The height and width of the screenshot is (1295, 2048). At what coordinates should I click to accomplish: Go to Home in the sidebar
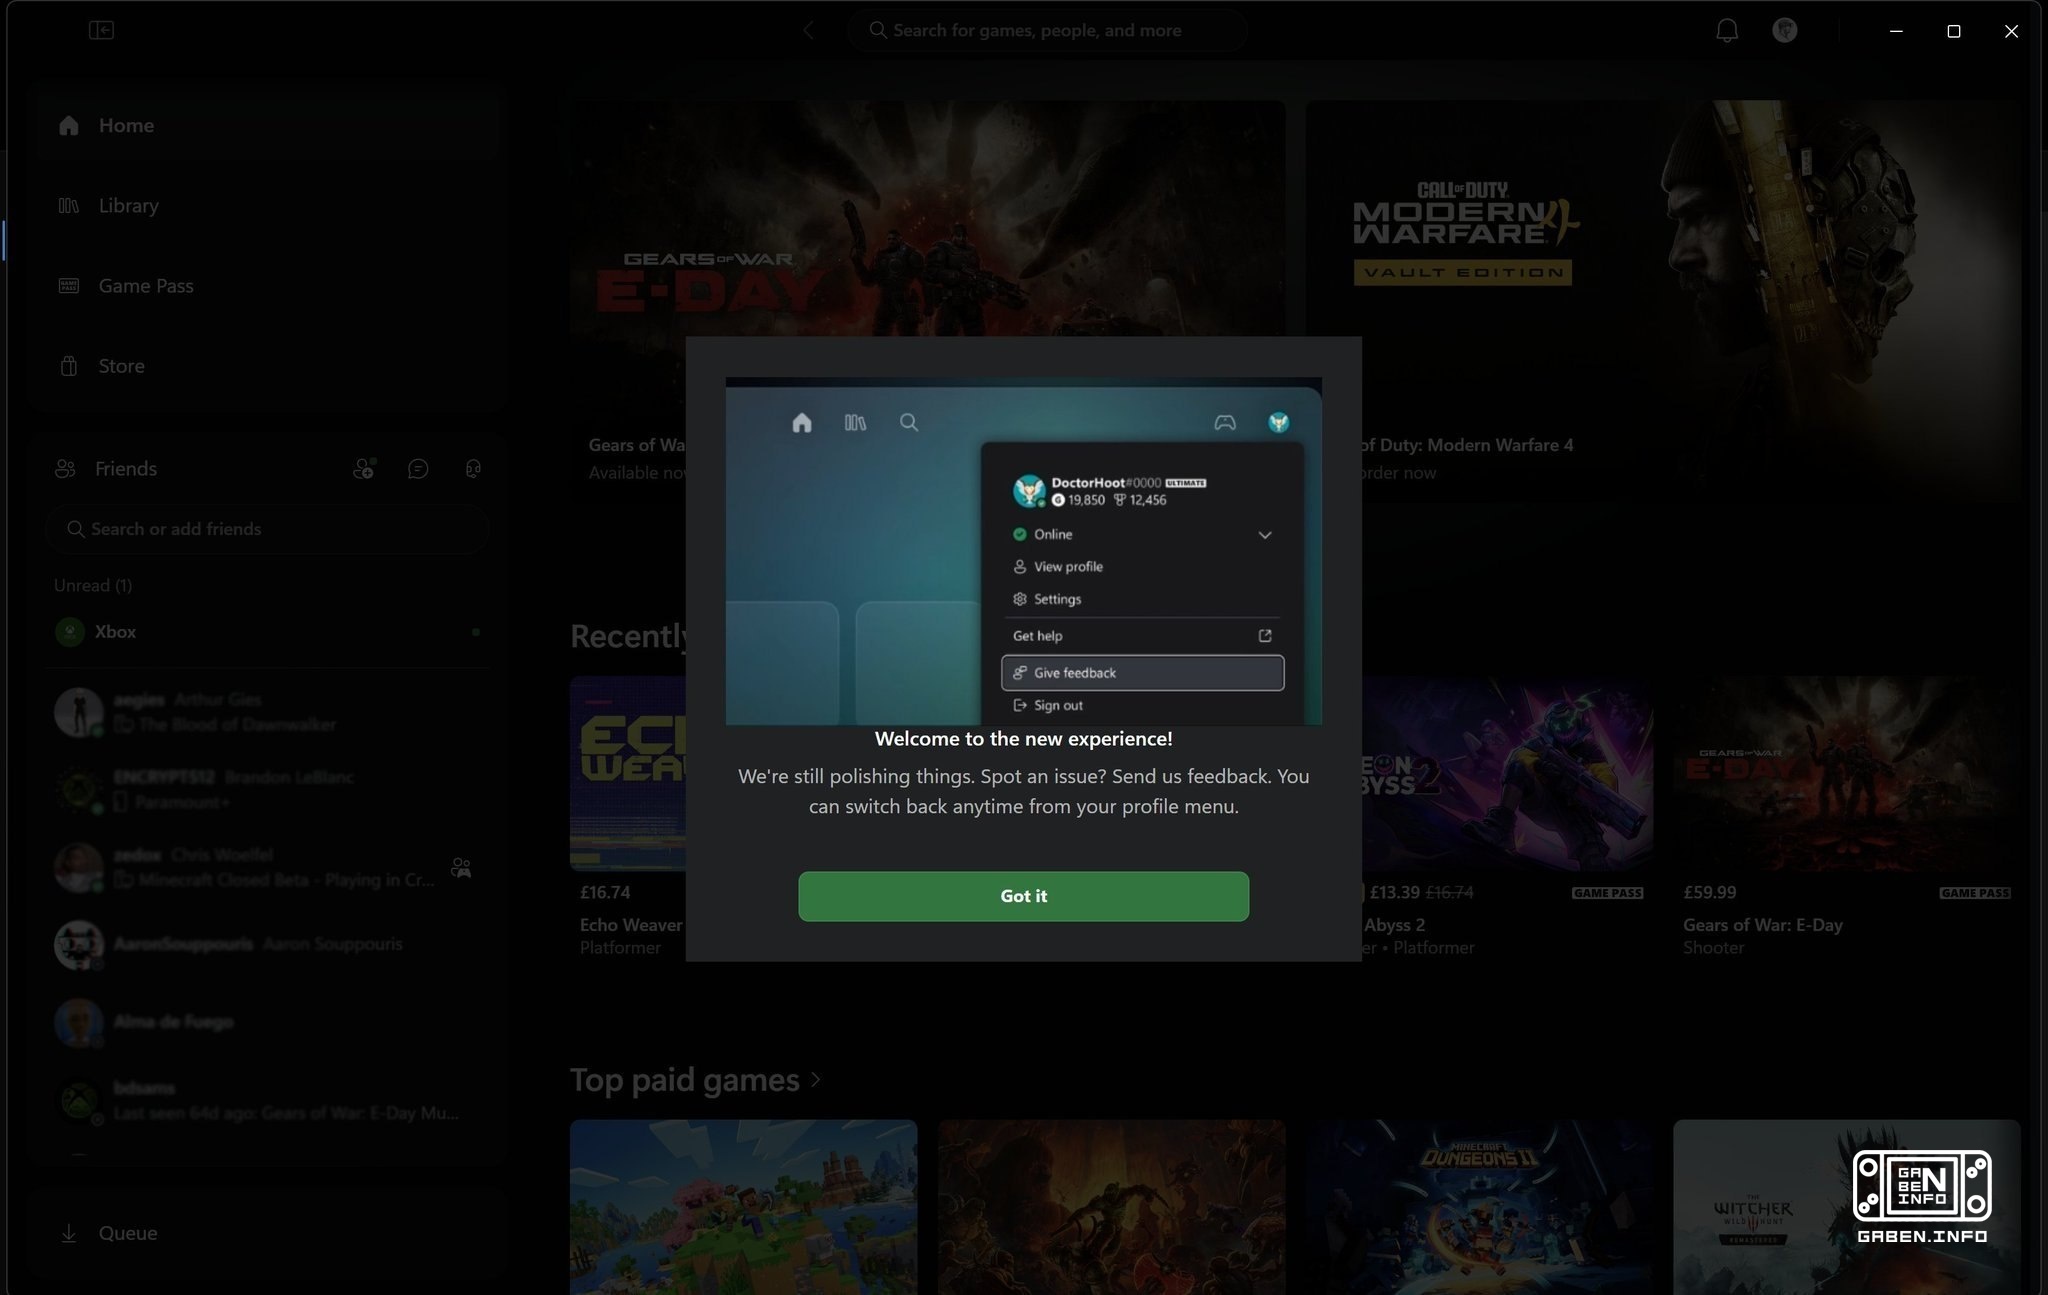[268, 125]
